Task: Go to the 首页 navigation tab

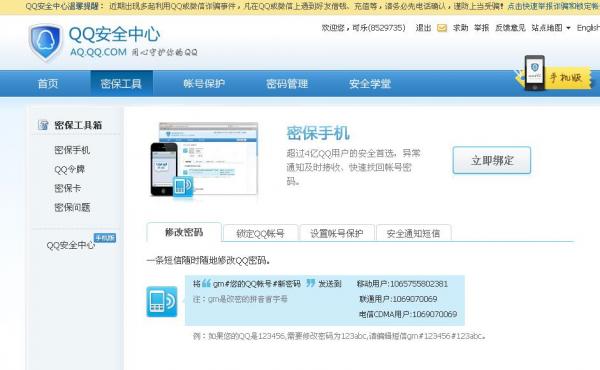Action: [x=48, y=83]
